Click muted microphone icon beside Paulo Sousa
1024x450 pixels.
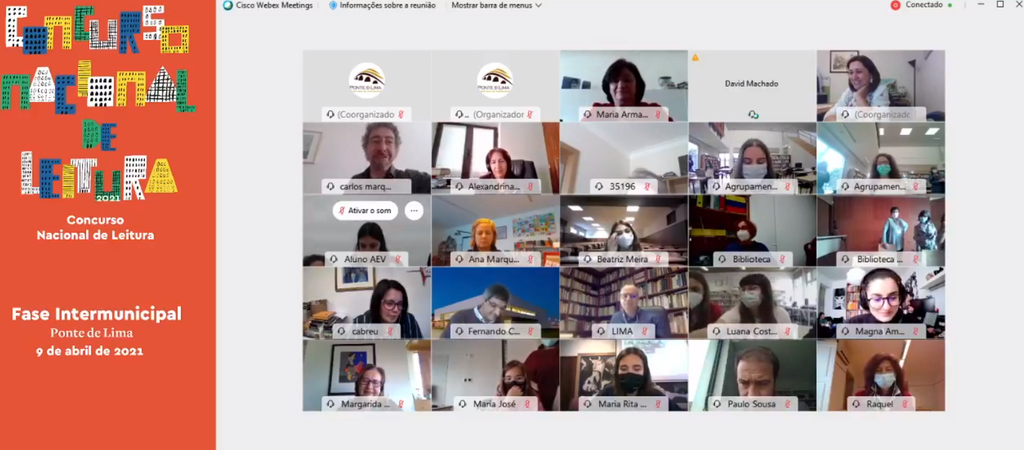click(787, 404)
